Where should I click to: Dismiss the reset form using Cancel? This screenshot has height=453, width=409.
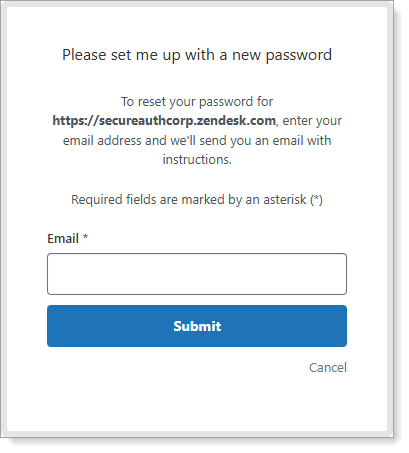click(x=328, y=367)
